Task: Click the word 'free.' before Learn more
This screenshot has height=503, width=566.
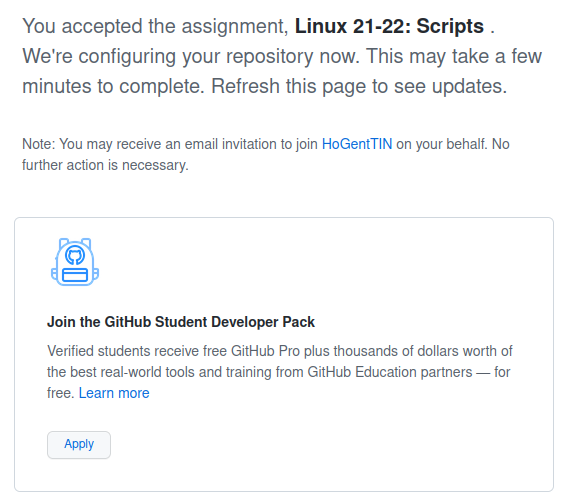Action: point(61,393)
